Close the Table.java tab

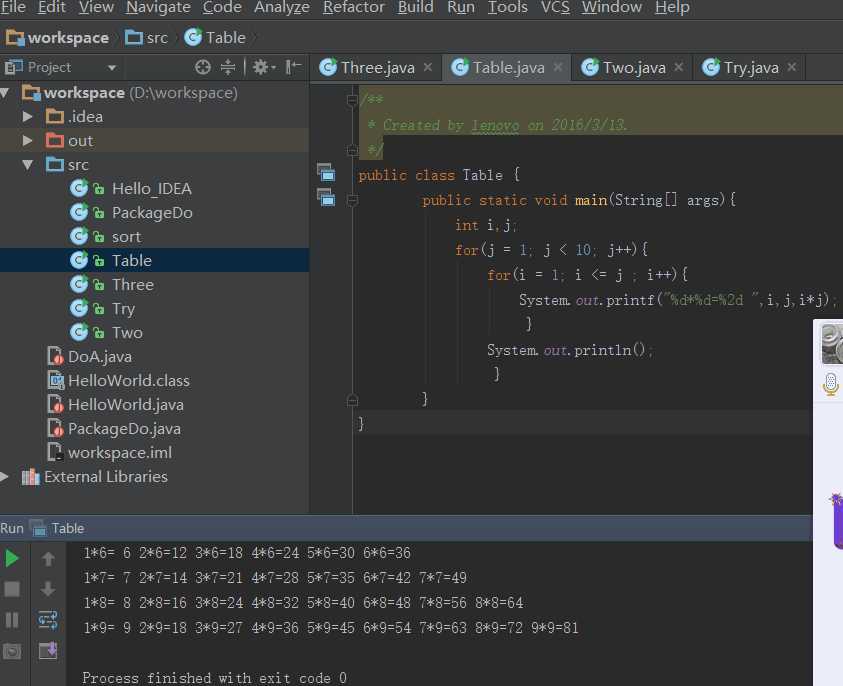558,67
